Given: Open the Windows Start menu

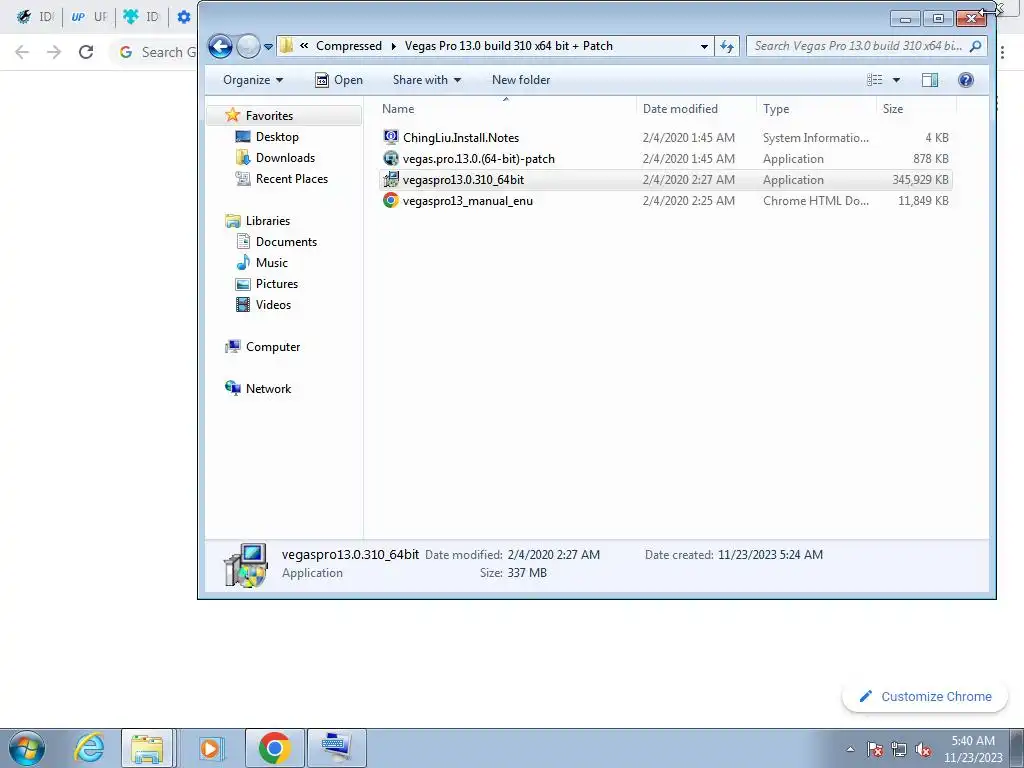Looking at the screenshot, I should [26, 748].
